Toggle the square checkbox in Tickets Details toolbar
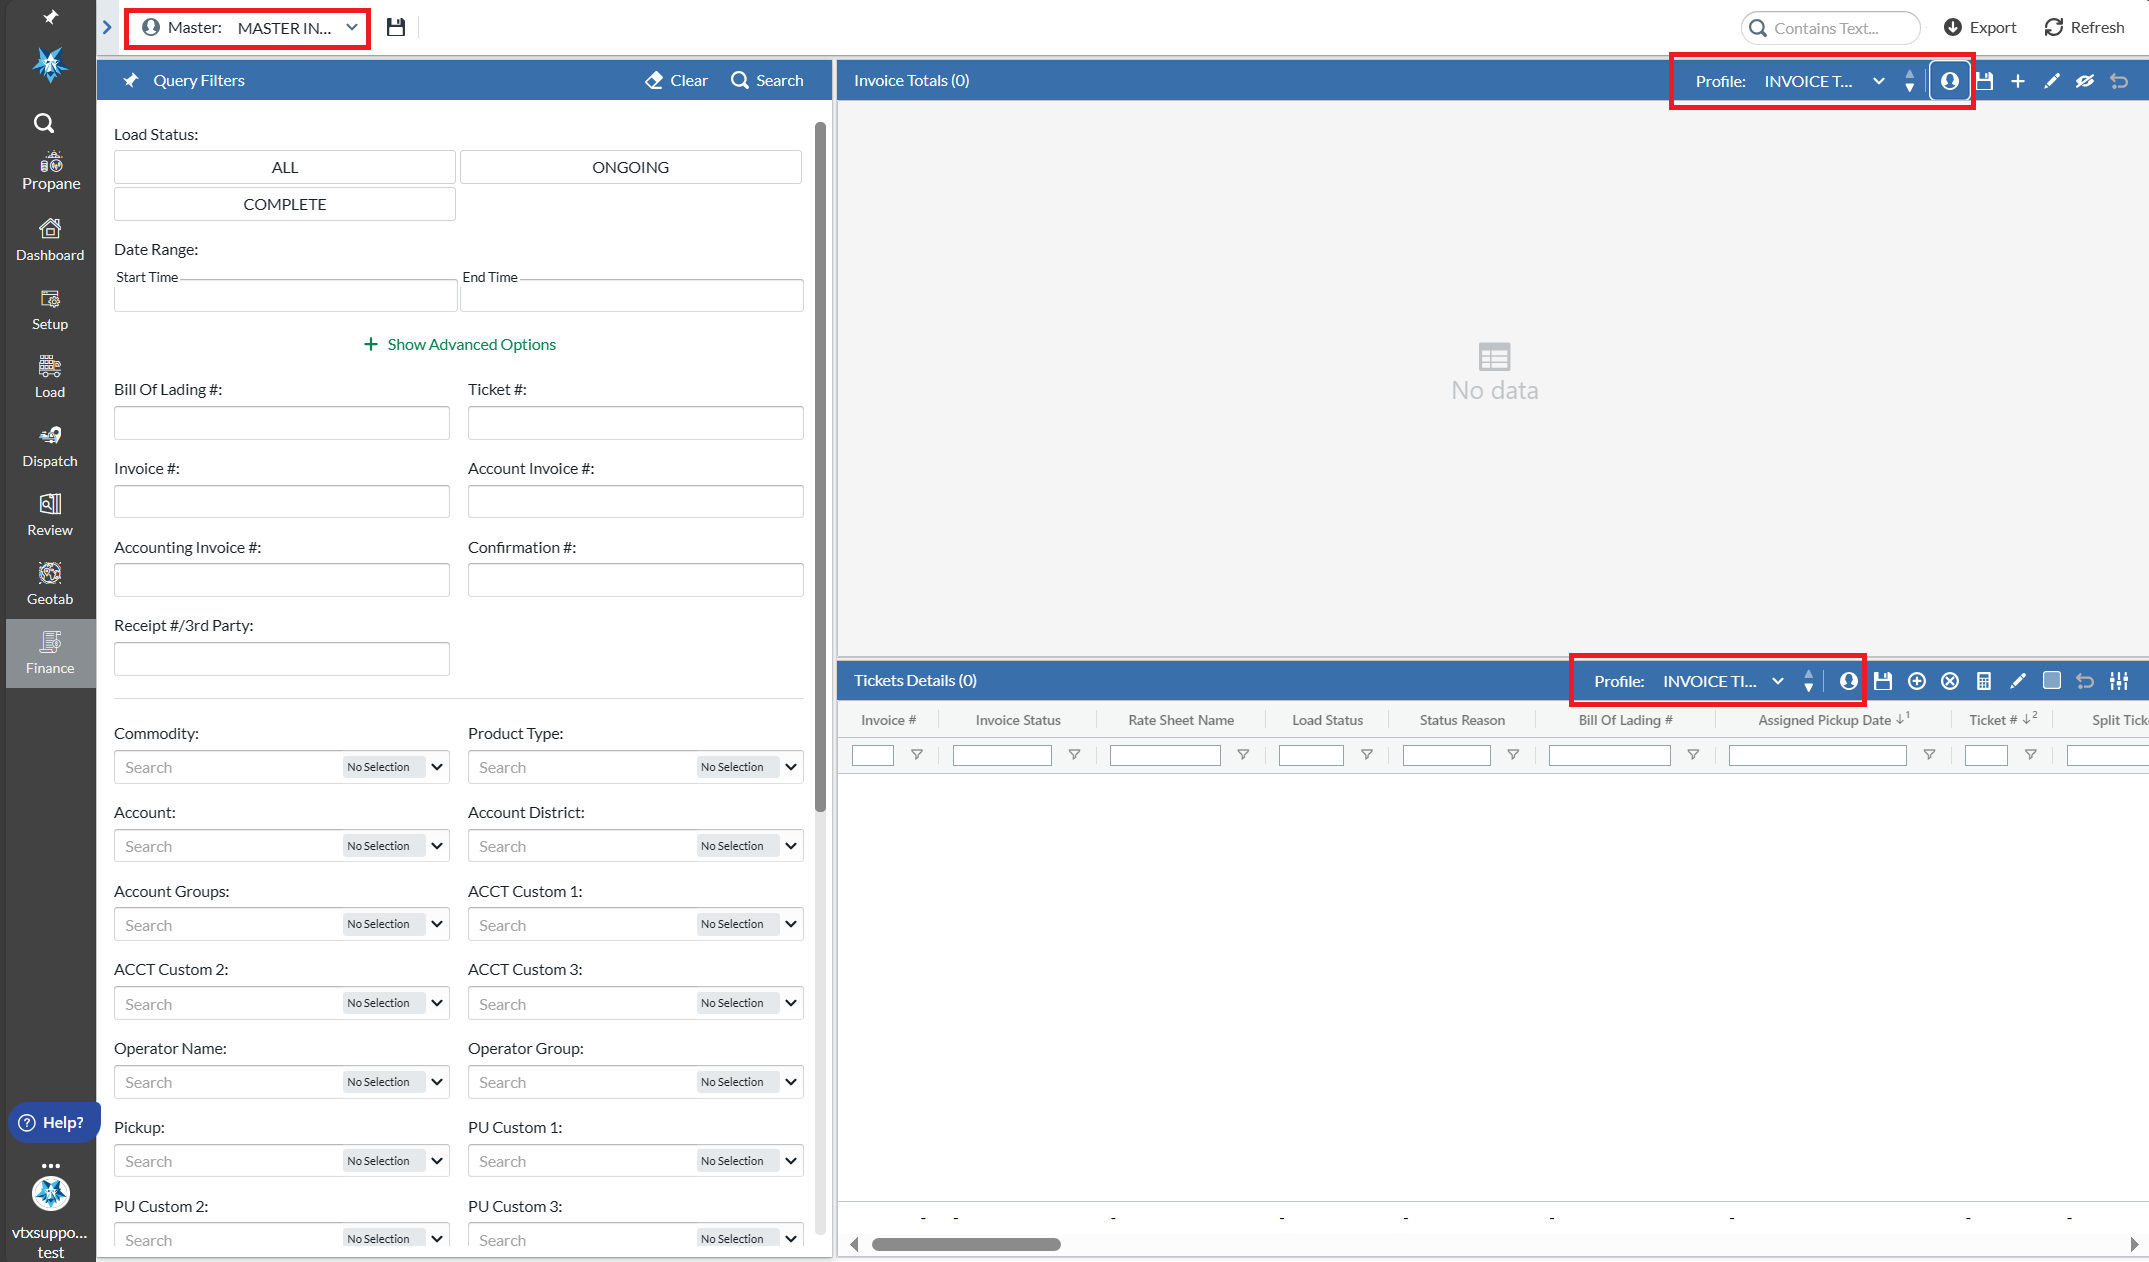This screenshot has width=2149, height=1262. coord(2052,681)
